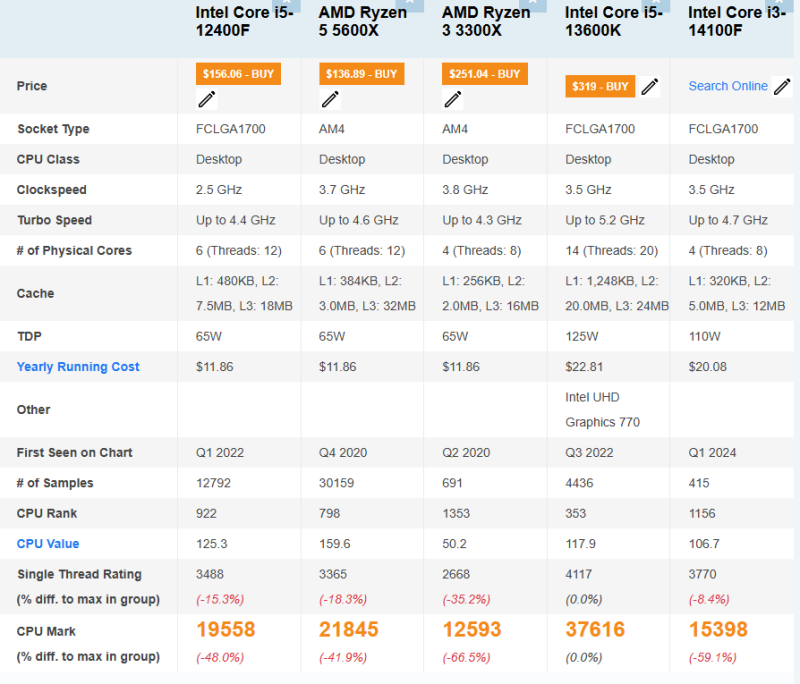Viewport: 800px width, 684px height.
Task: Open the AMD Ryzen 5 5600X heading
Action: click(363, 21)
